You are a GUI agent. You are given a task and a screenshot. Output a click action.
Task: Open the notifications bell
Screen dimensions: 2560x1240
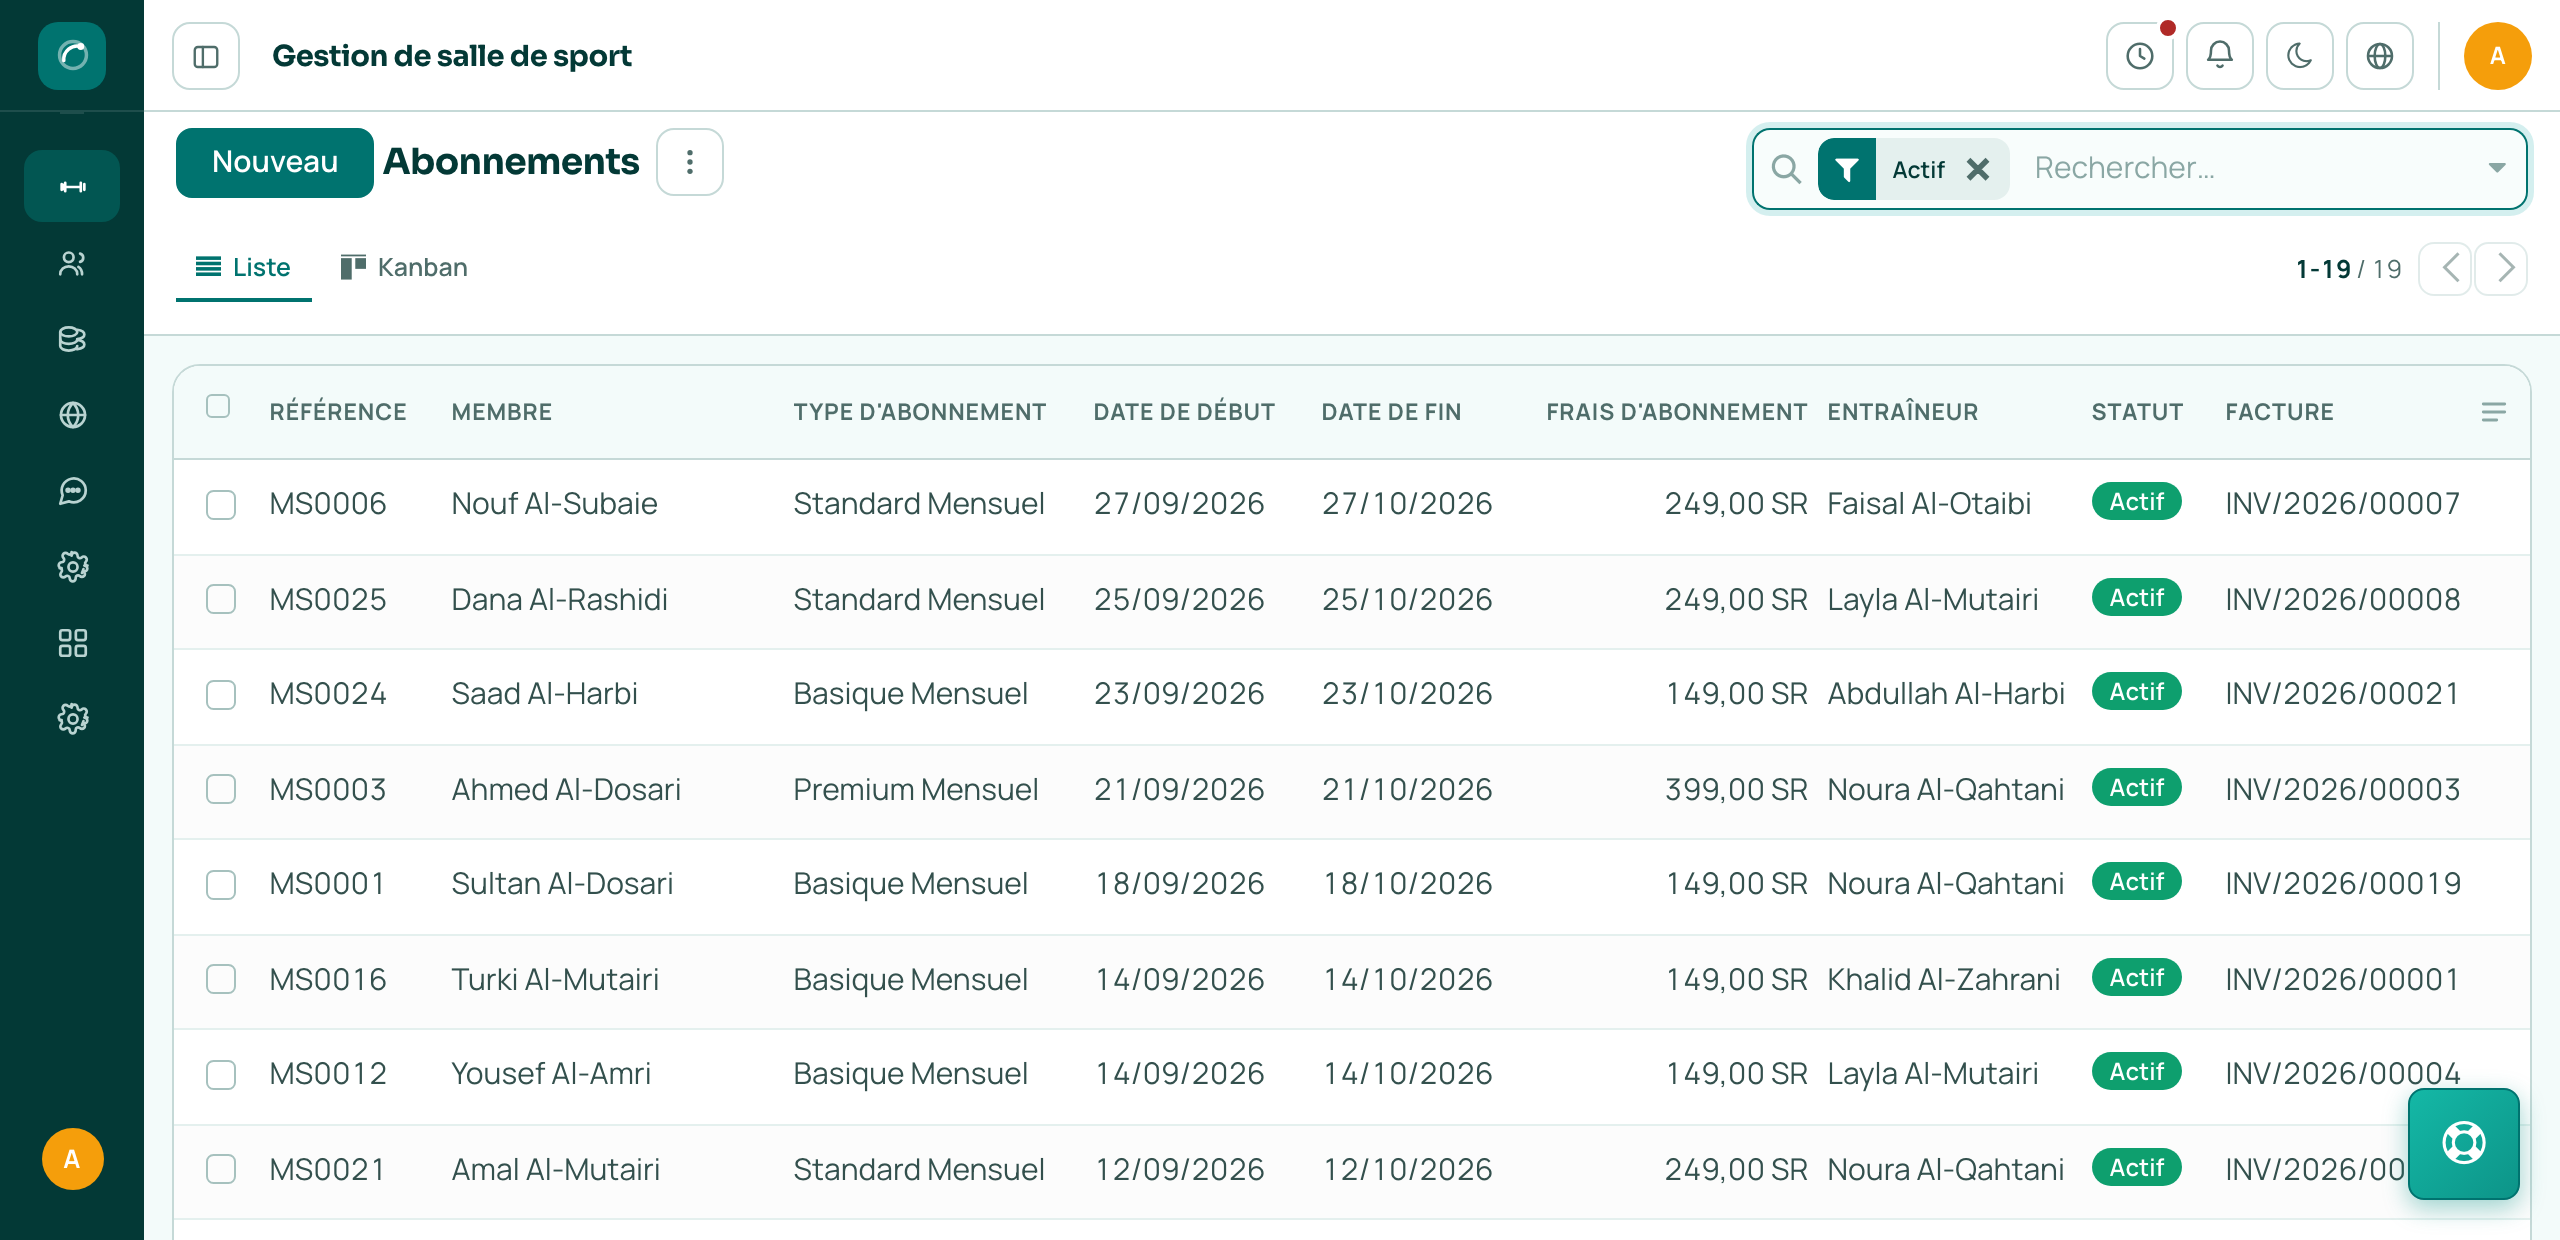[2220, 56]
